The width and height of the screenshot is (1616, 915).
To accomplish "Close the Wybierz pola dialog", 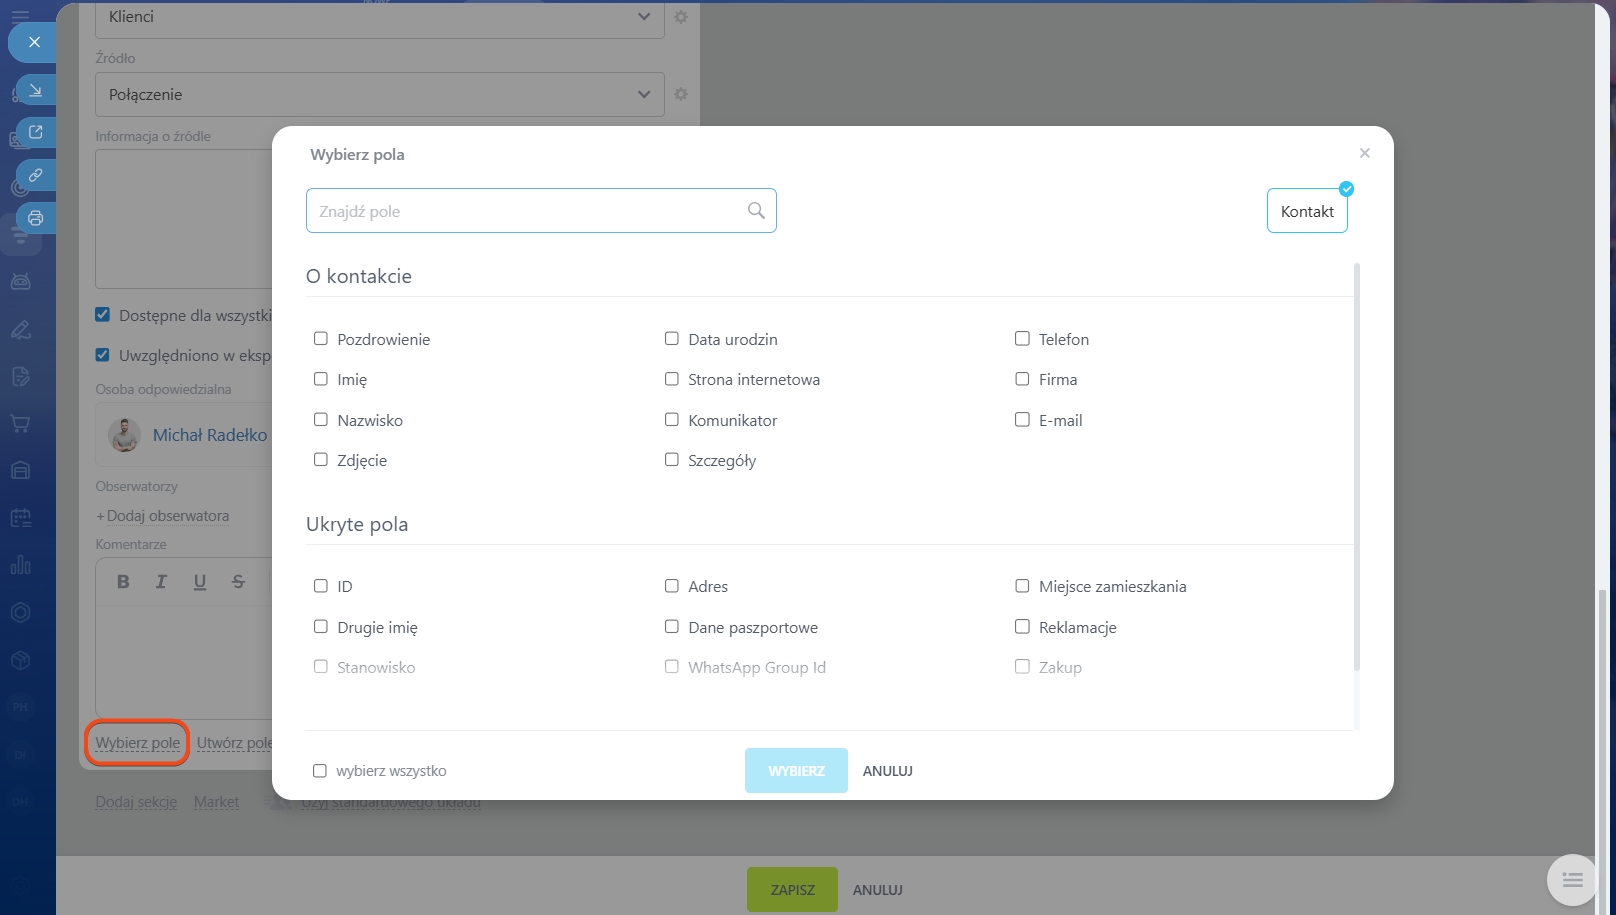I will coord(1364,153).
